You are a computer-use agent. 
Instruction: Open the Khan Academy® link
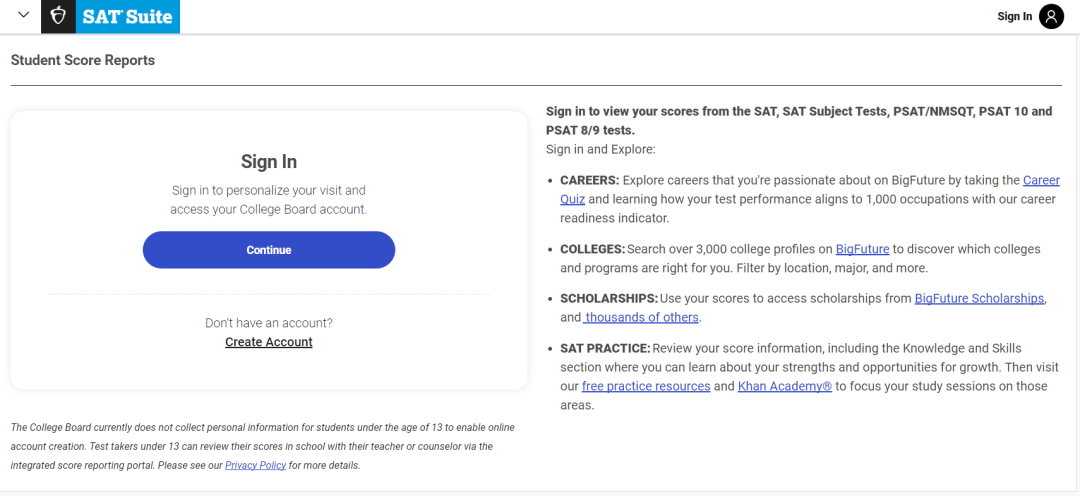click(785, 386)
